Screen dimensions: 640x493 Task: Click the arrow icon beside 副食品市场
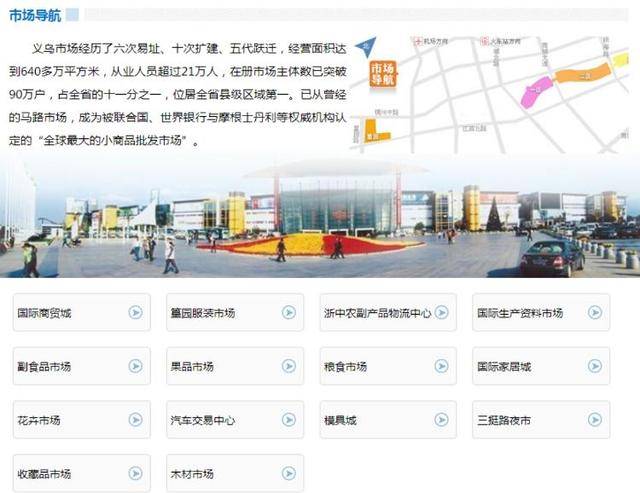coord(136,366)
